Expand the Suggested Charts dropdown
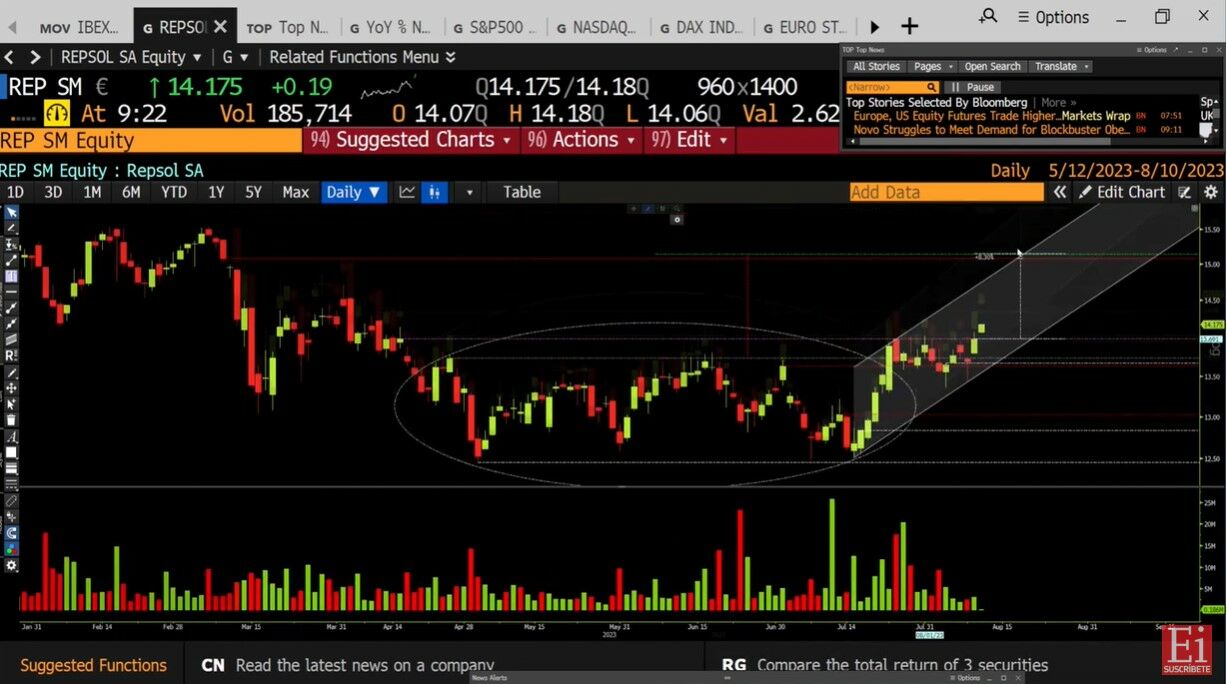This screenshot has width=1227, height=684. click(x=412, y=140)
